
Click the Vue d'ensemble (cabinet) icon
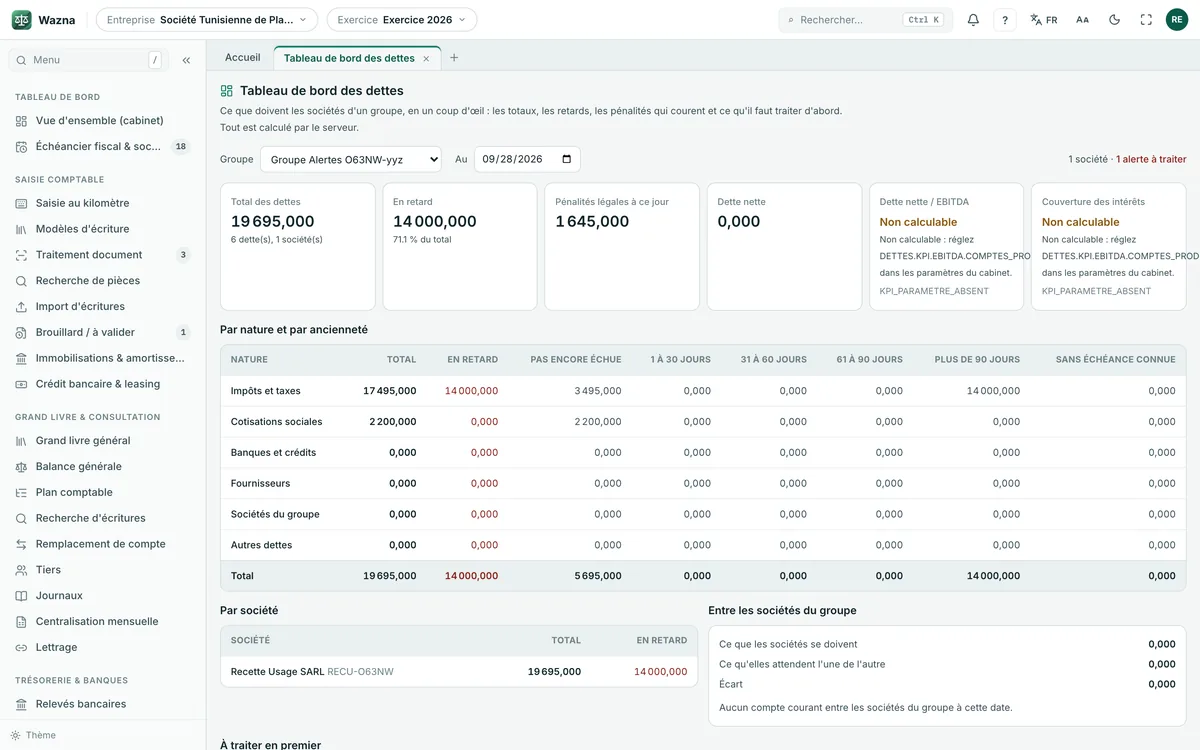[22, 121]
